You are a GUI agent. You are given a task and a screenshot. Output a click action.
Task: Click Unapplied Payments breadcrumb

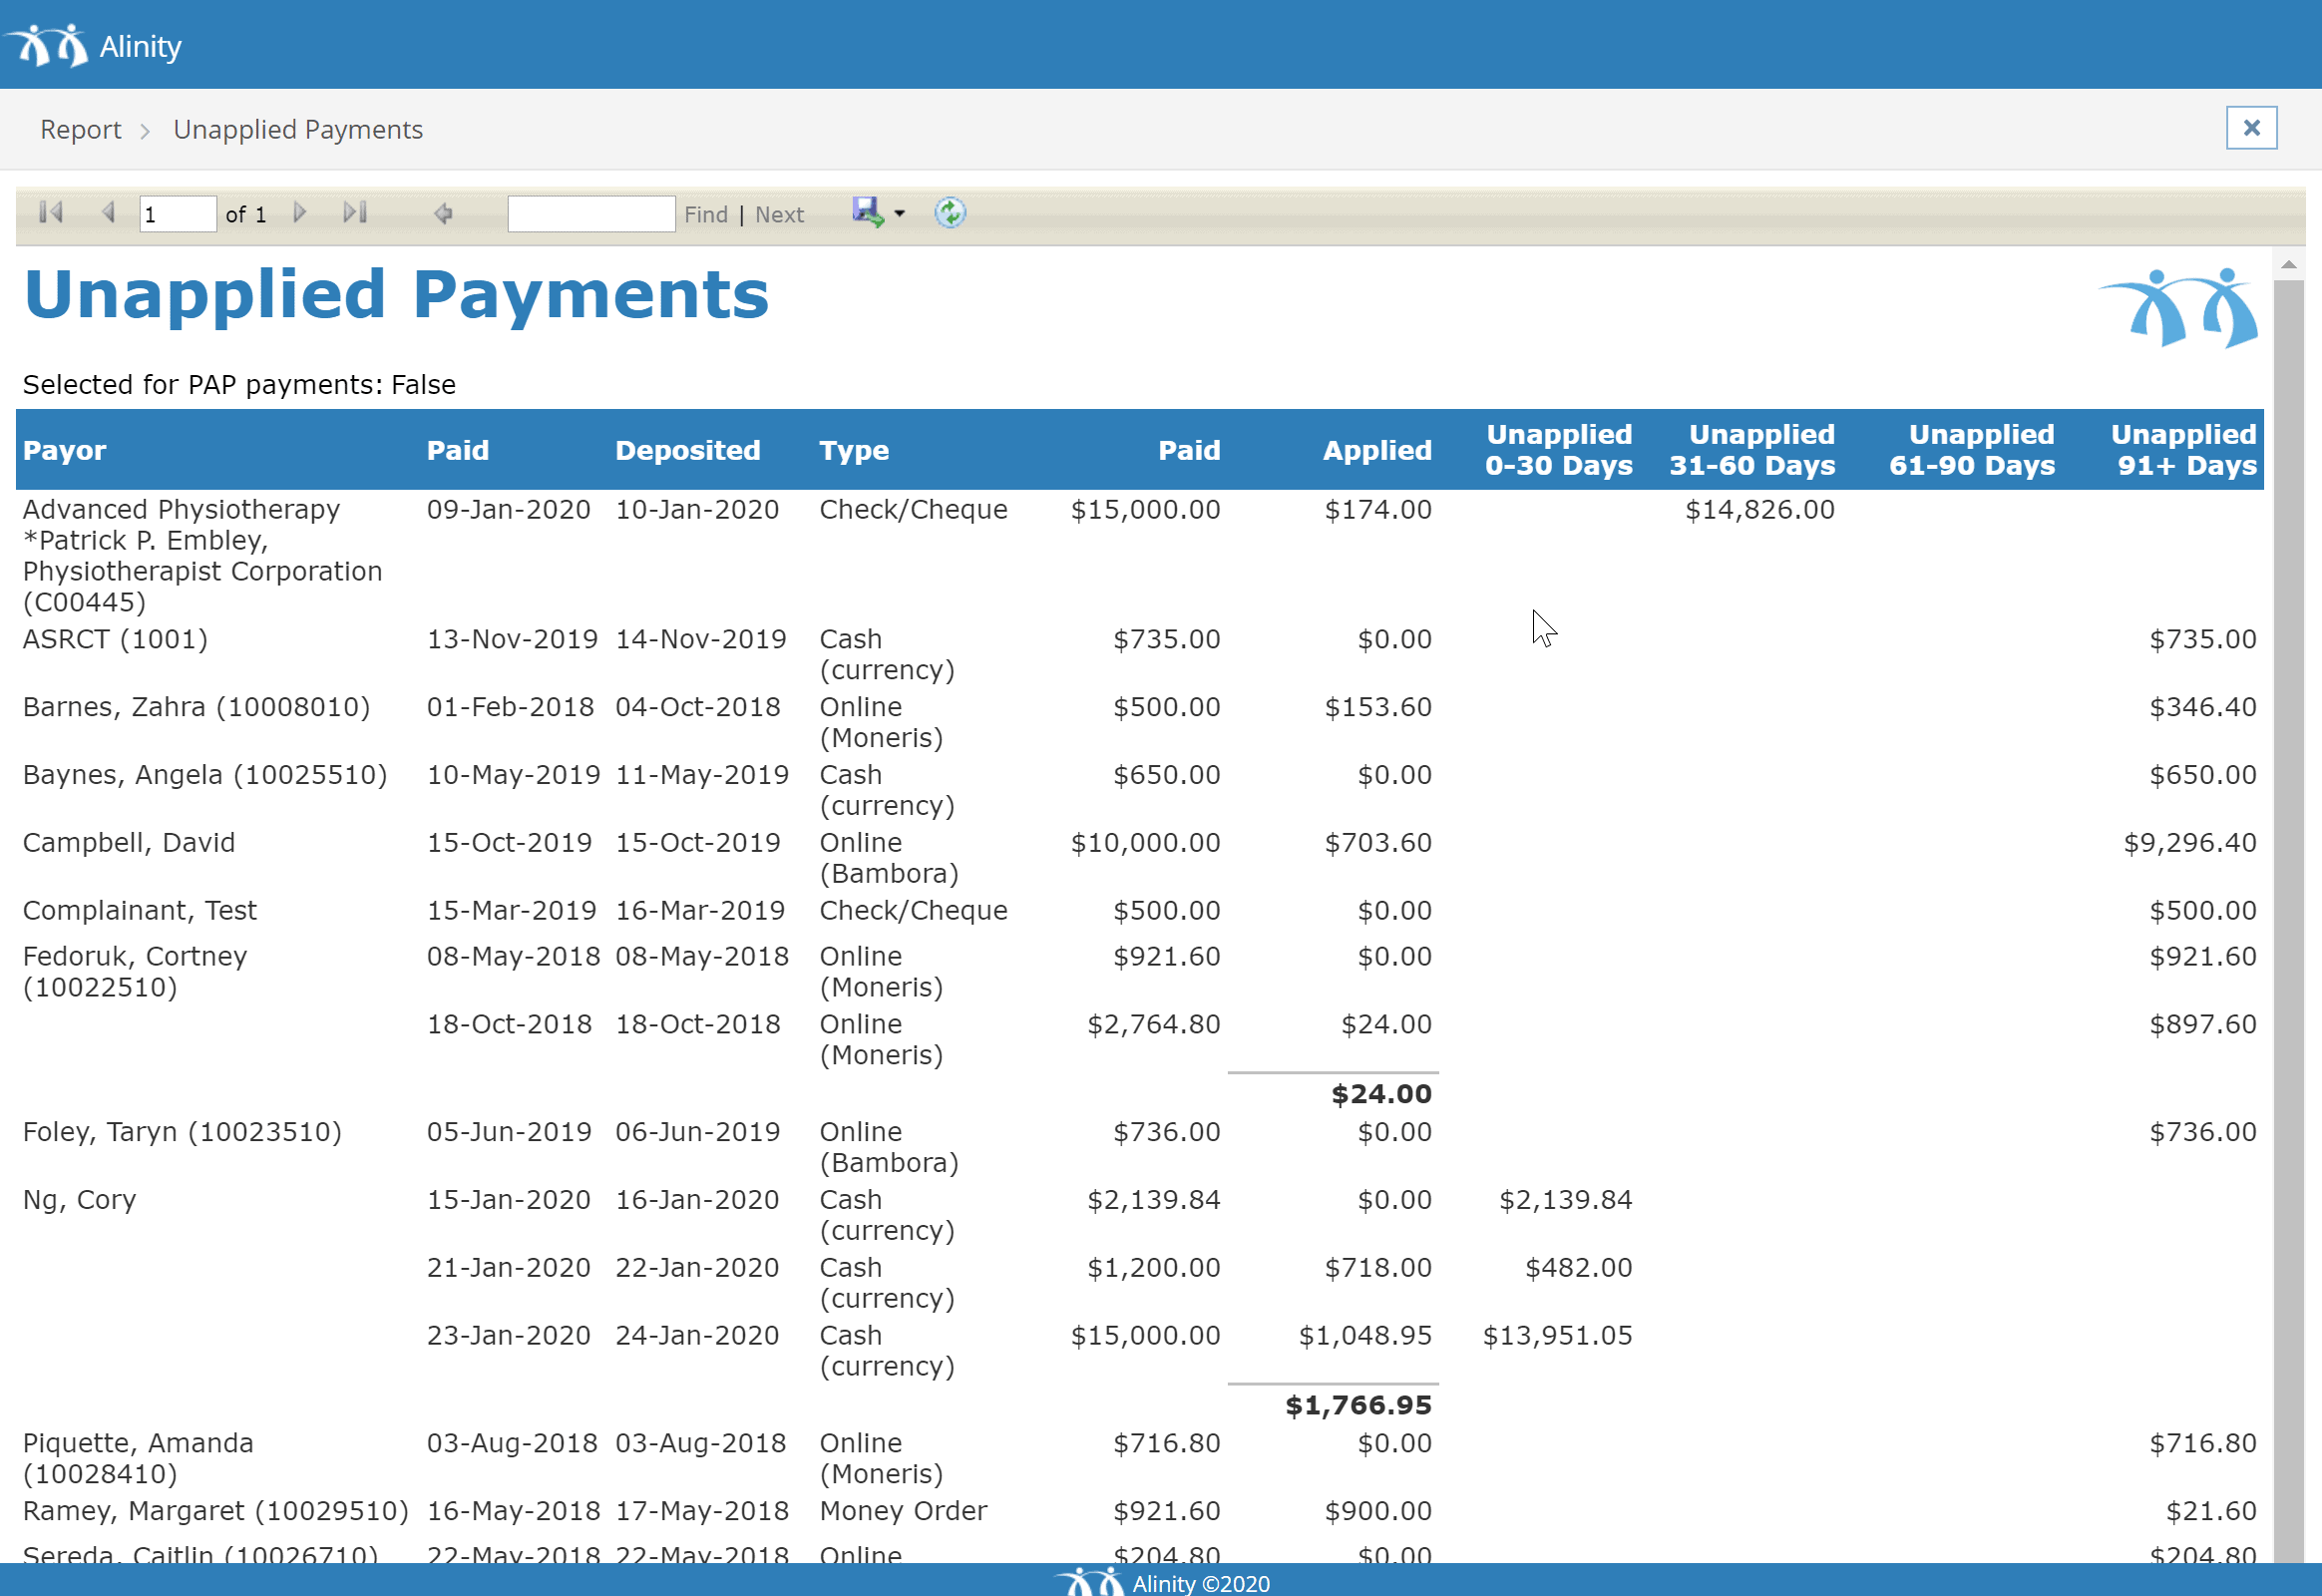click(x=298, y=130)
